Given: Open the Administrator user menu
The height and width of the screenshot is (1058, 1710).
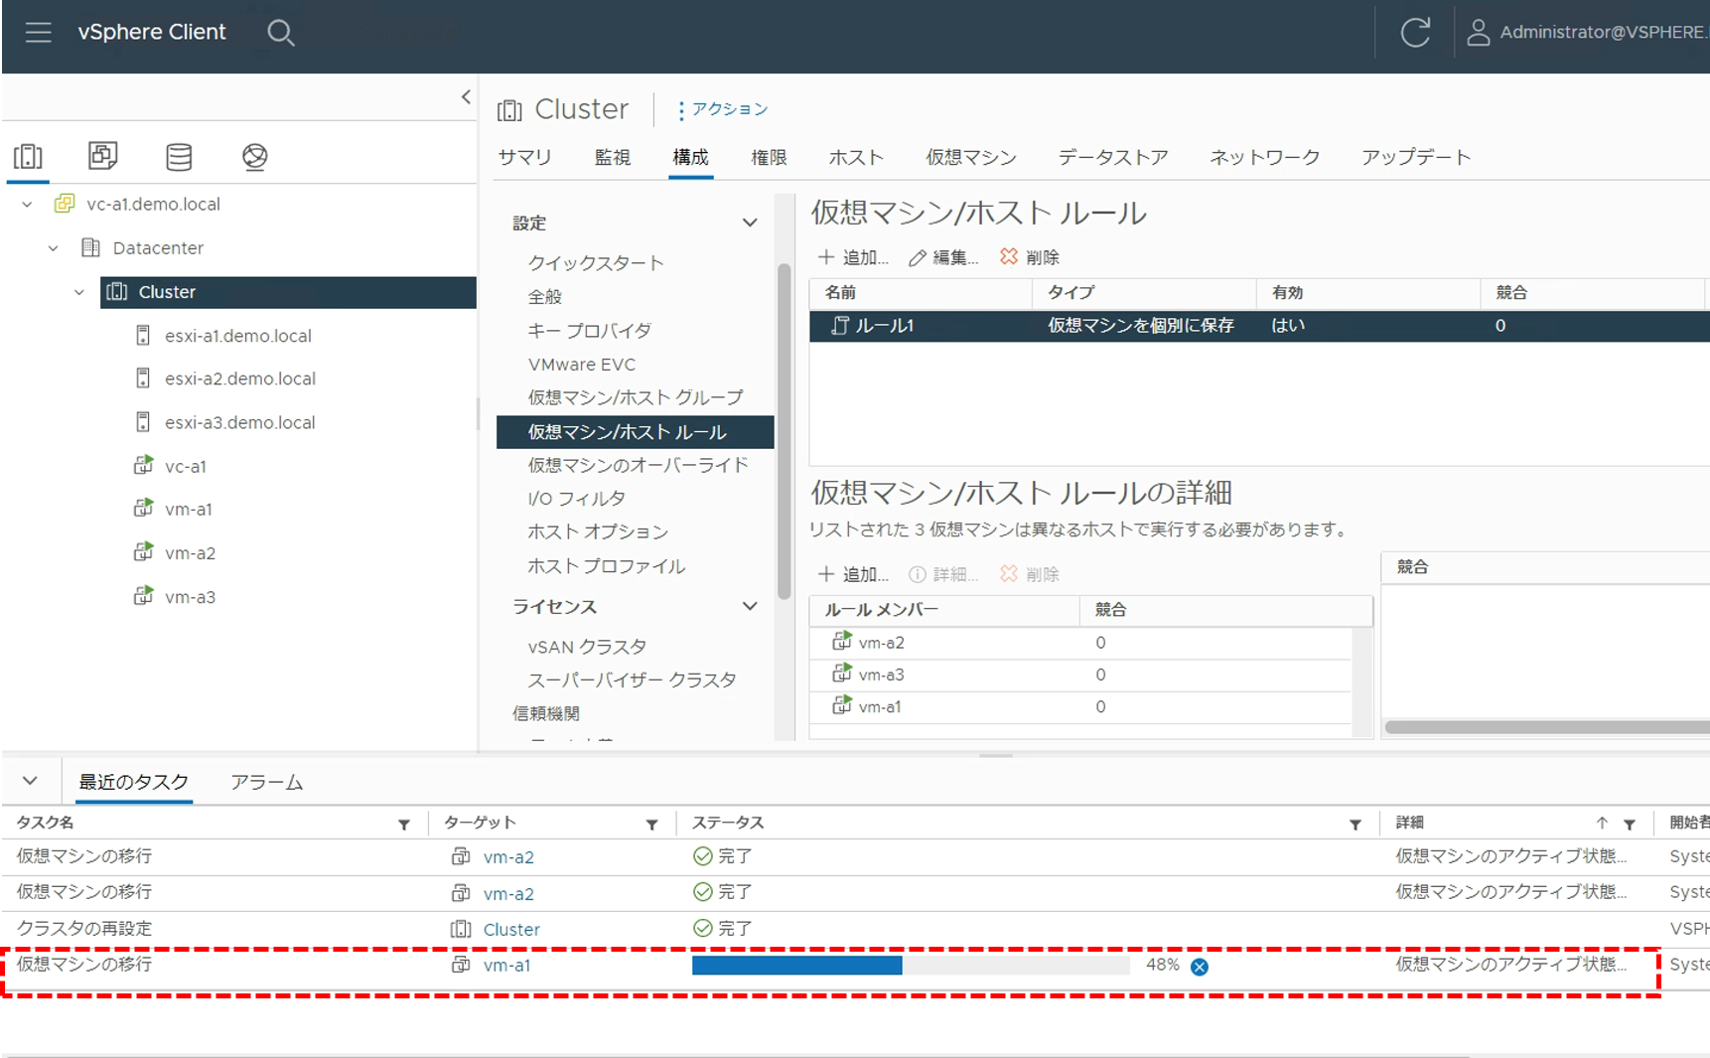Looking at the screenshot, I should [1586, 33].
